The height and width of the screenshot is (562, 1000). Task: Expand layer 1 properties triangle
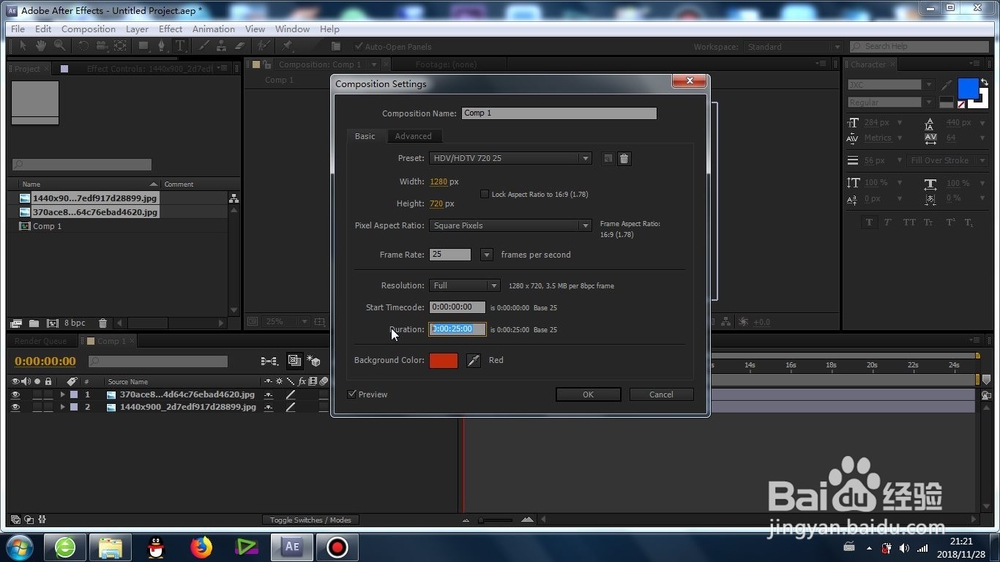tap(62, 395)
